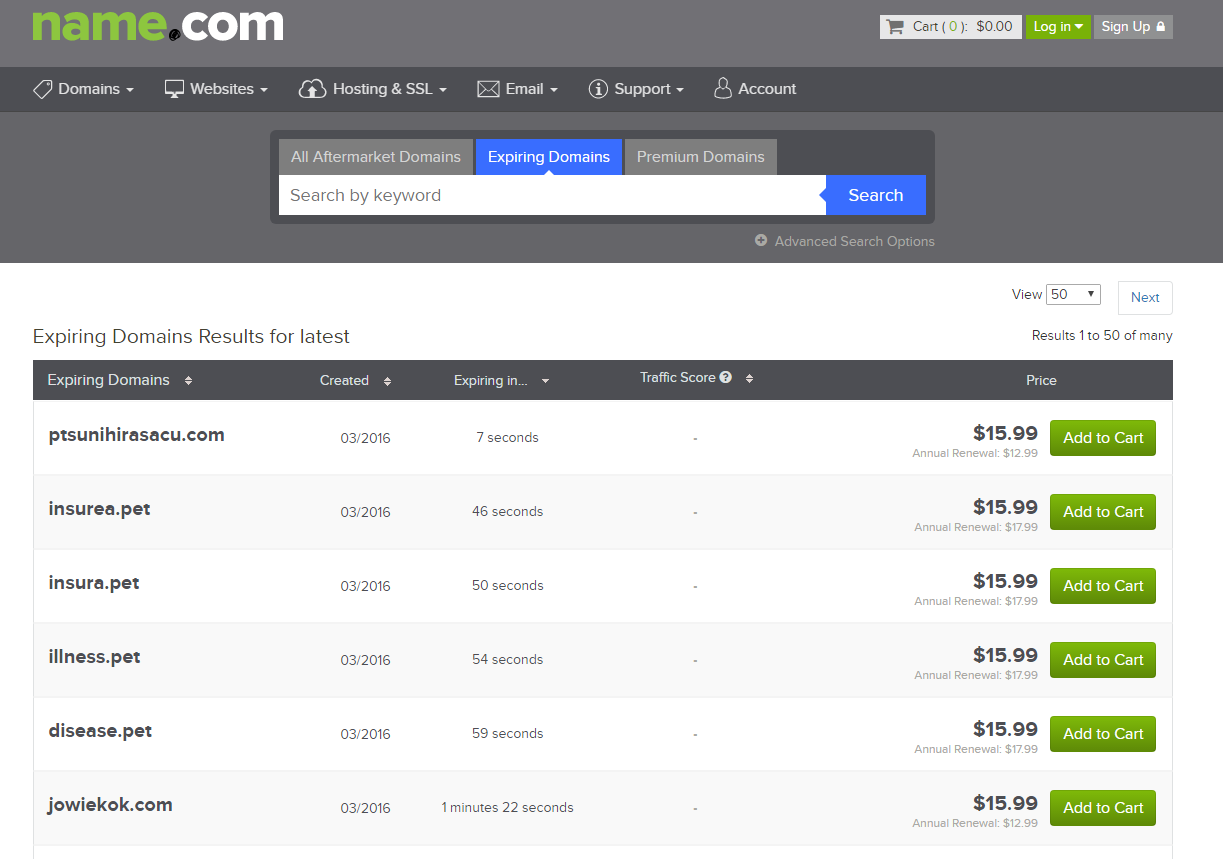This screenshot has width=1223, height=859.
Task: Open the Support menu
Action: coord(636,89)
